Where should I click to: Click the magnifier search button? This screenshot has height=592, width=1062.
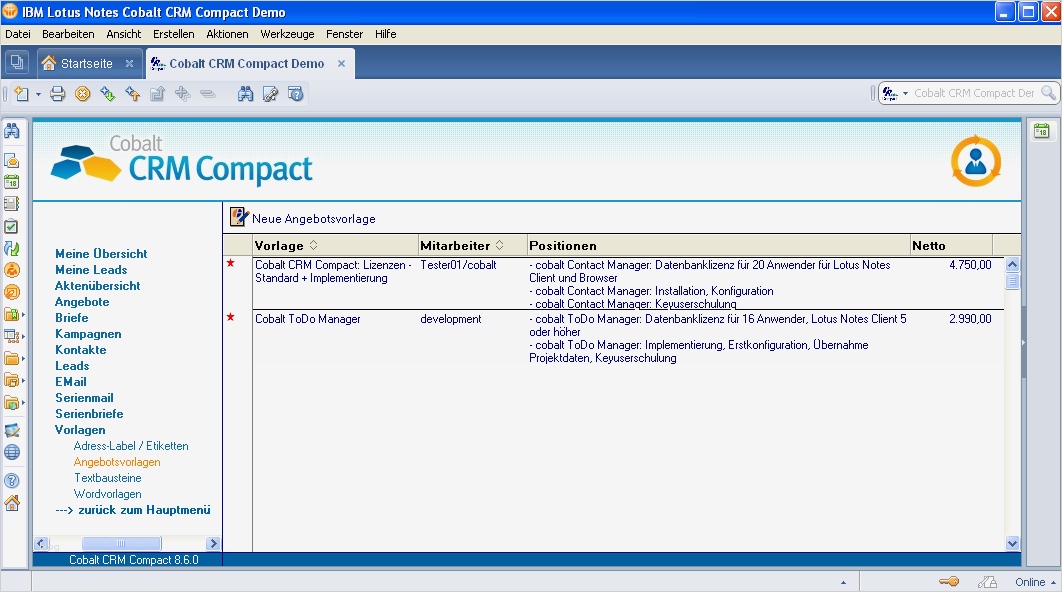[x=1048, y=93]
